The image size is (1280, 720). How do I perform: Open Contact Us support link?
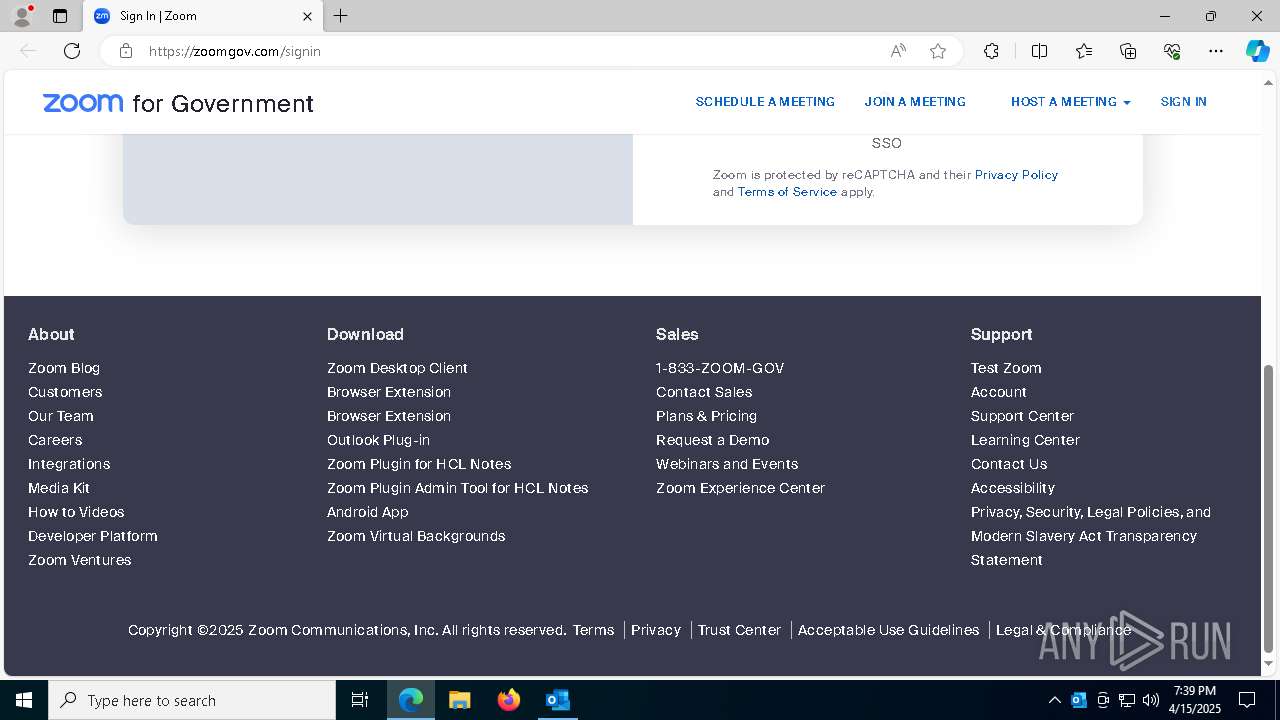[x=1009, y=464]
